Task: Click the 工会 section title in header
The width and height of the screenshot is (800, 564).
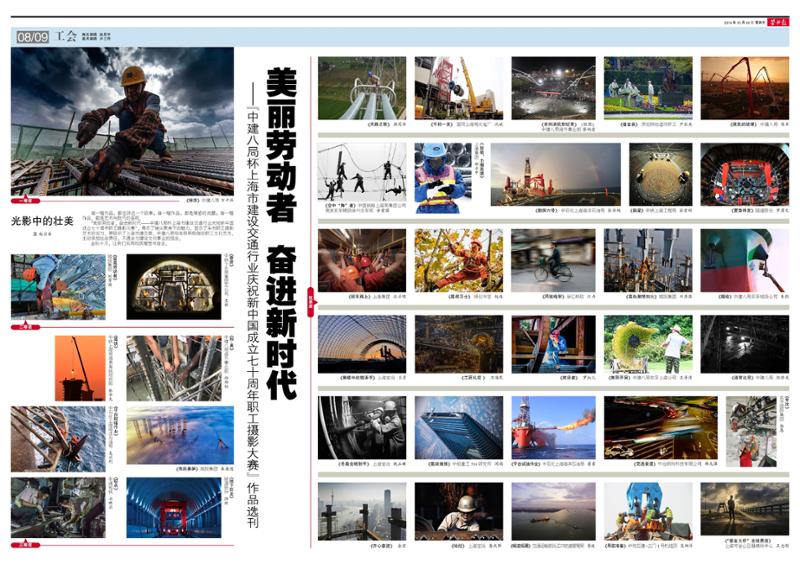Action: click(66, 37)
